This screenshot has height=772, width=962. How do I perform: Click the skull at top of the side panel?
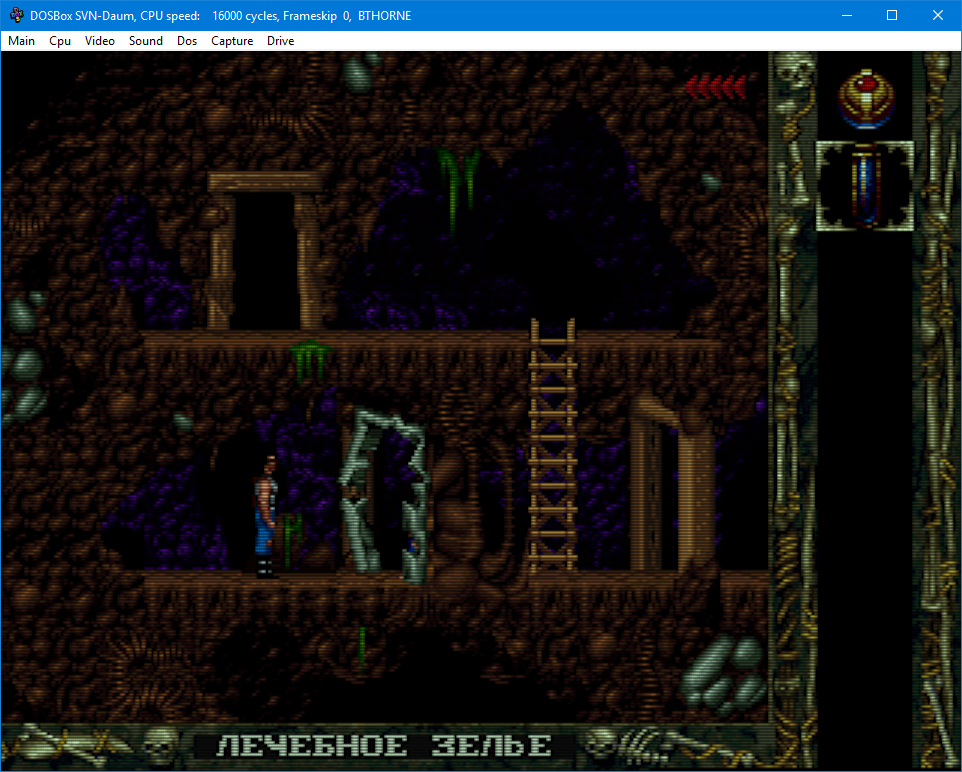click(794, 69)
